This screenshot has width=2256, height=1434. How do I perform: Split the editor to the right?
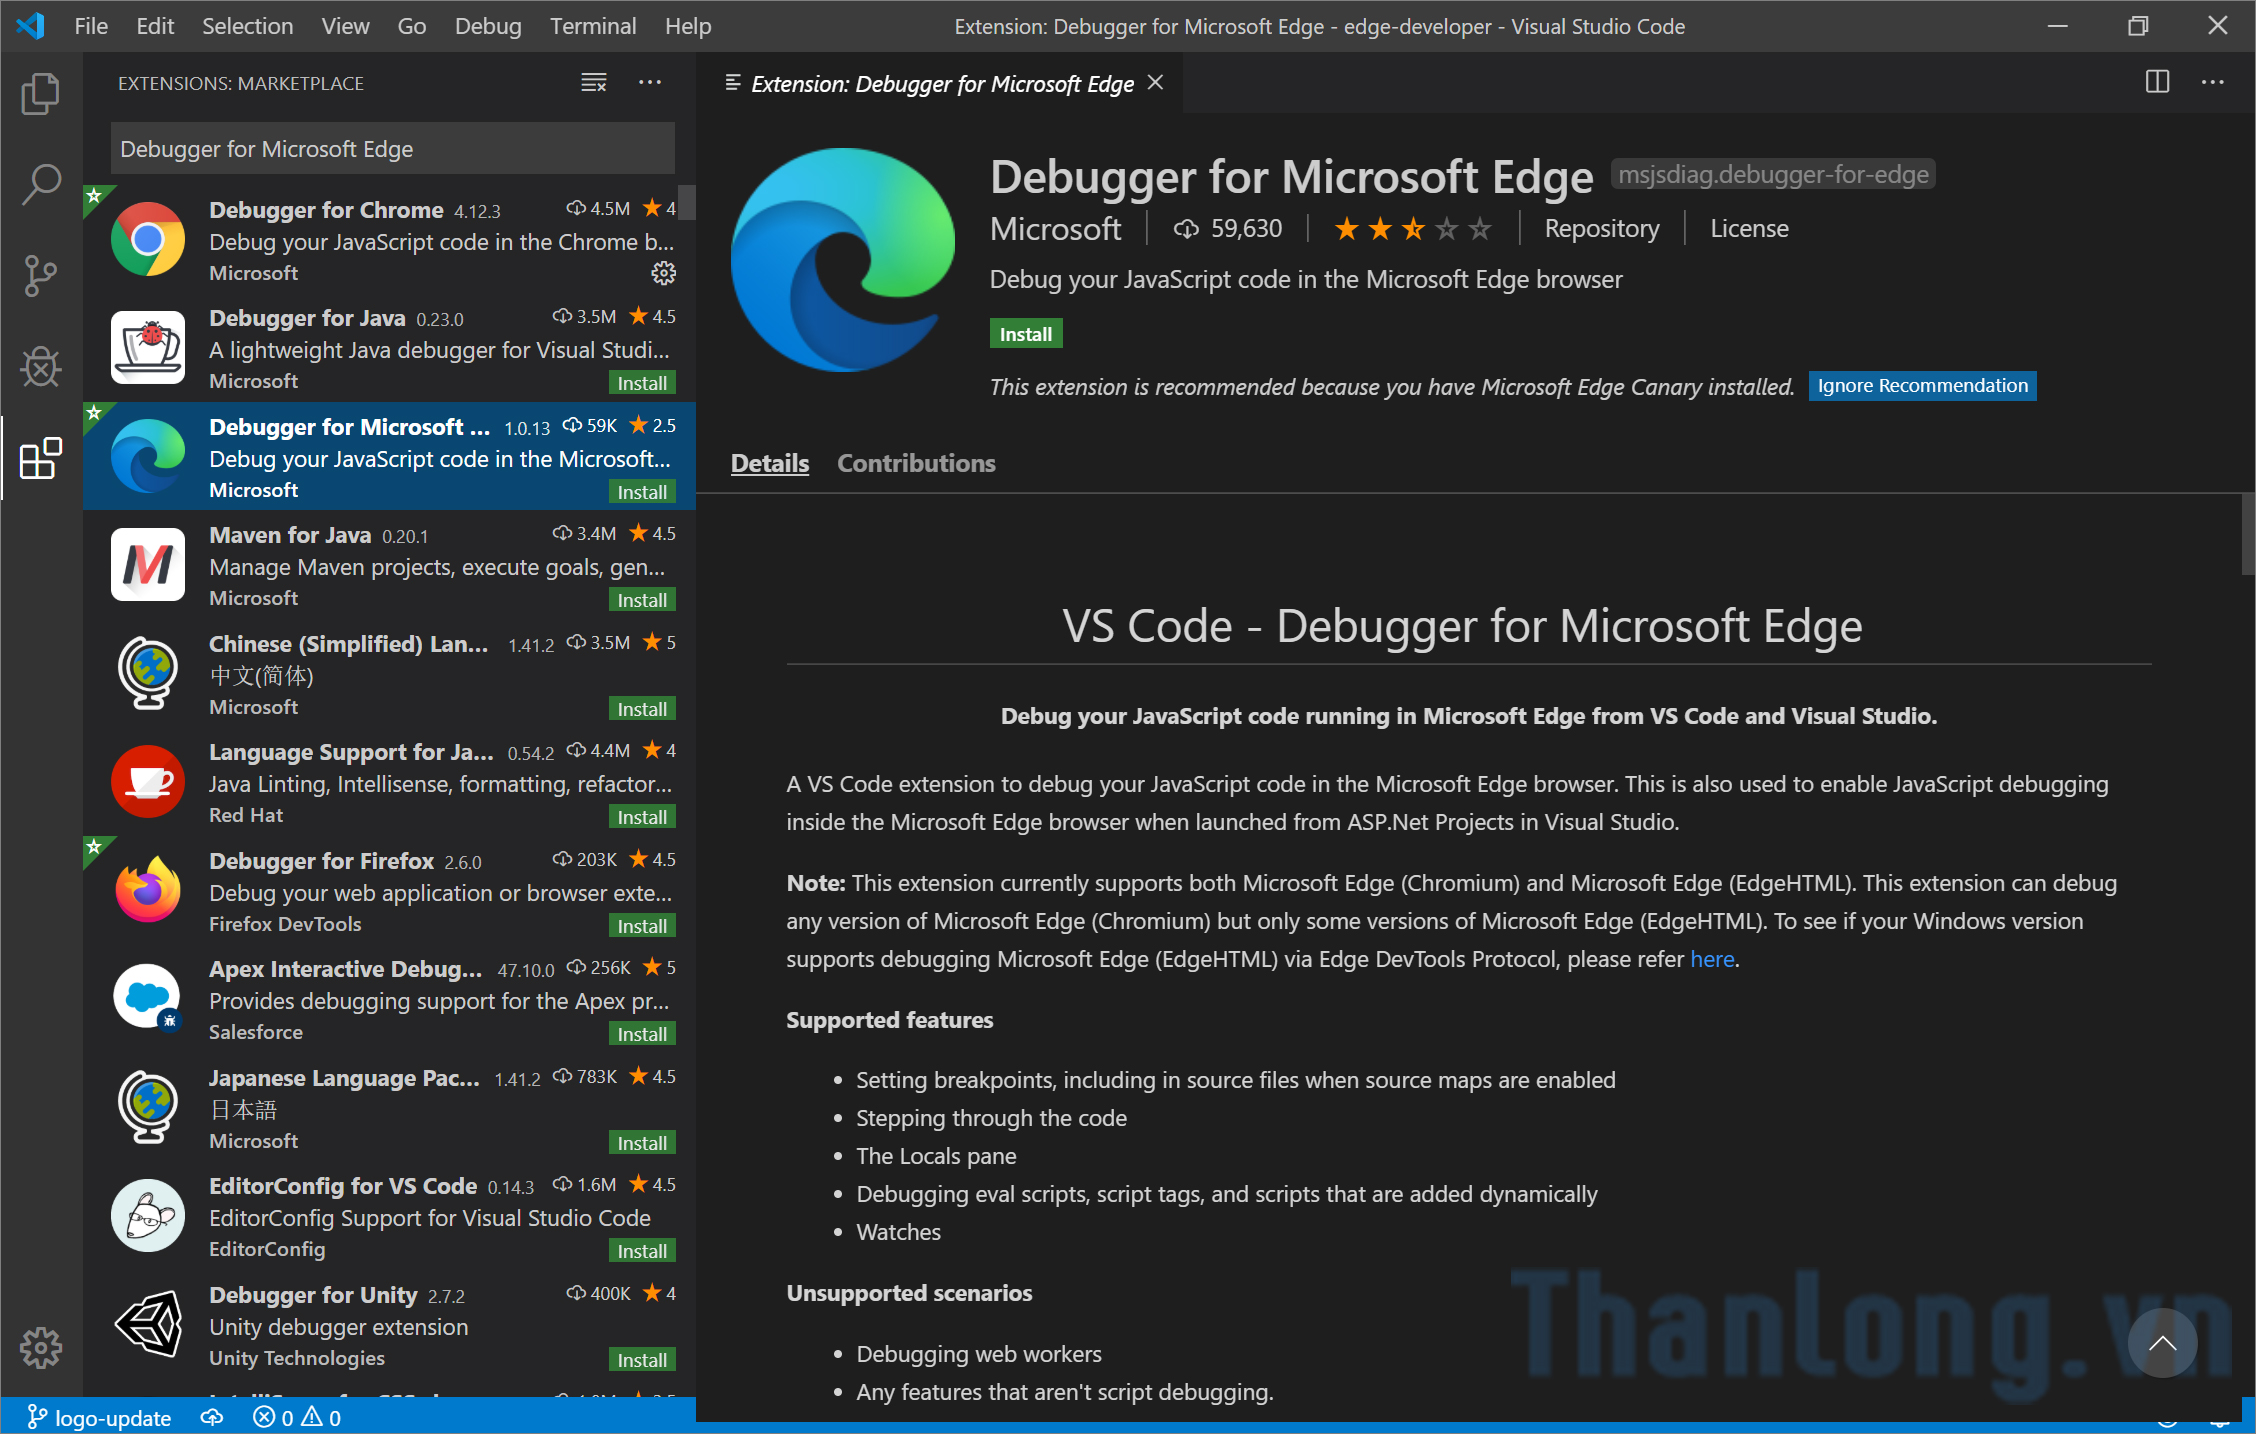[x=2157, y=83]
